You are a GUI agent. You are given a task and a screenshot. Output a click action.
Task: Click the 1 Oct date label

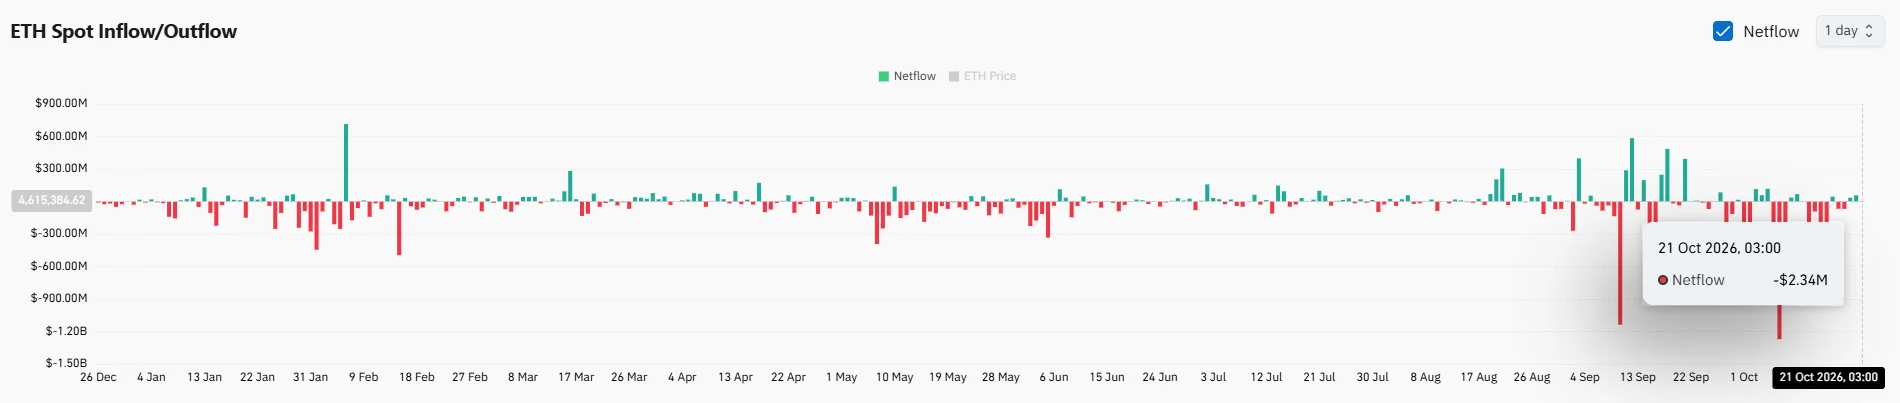[1744, 377]
